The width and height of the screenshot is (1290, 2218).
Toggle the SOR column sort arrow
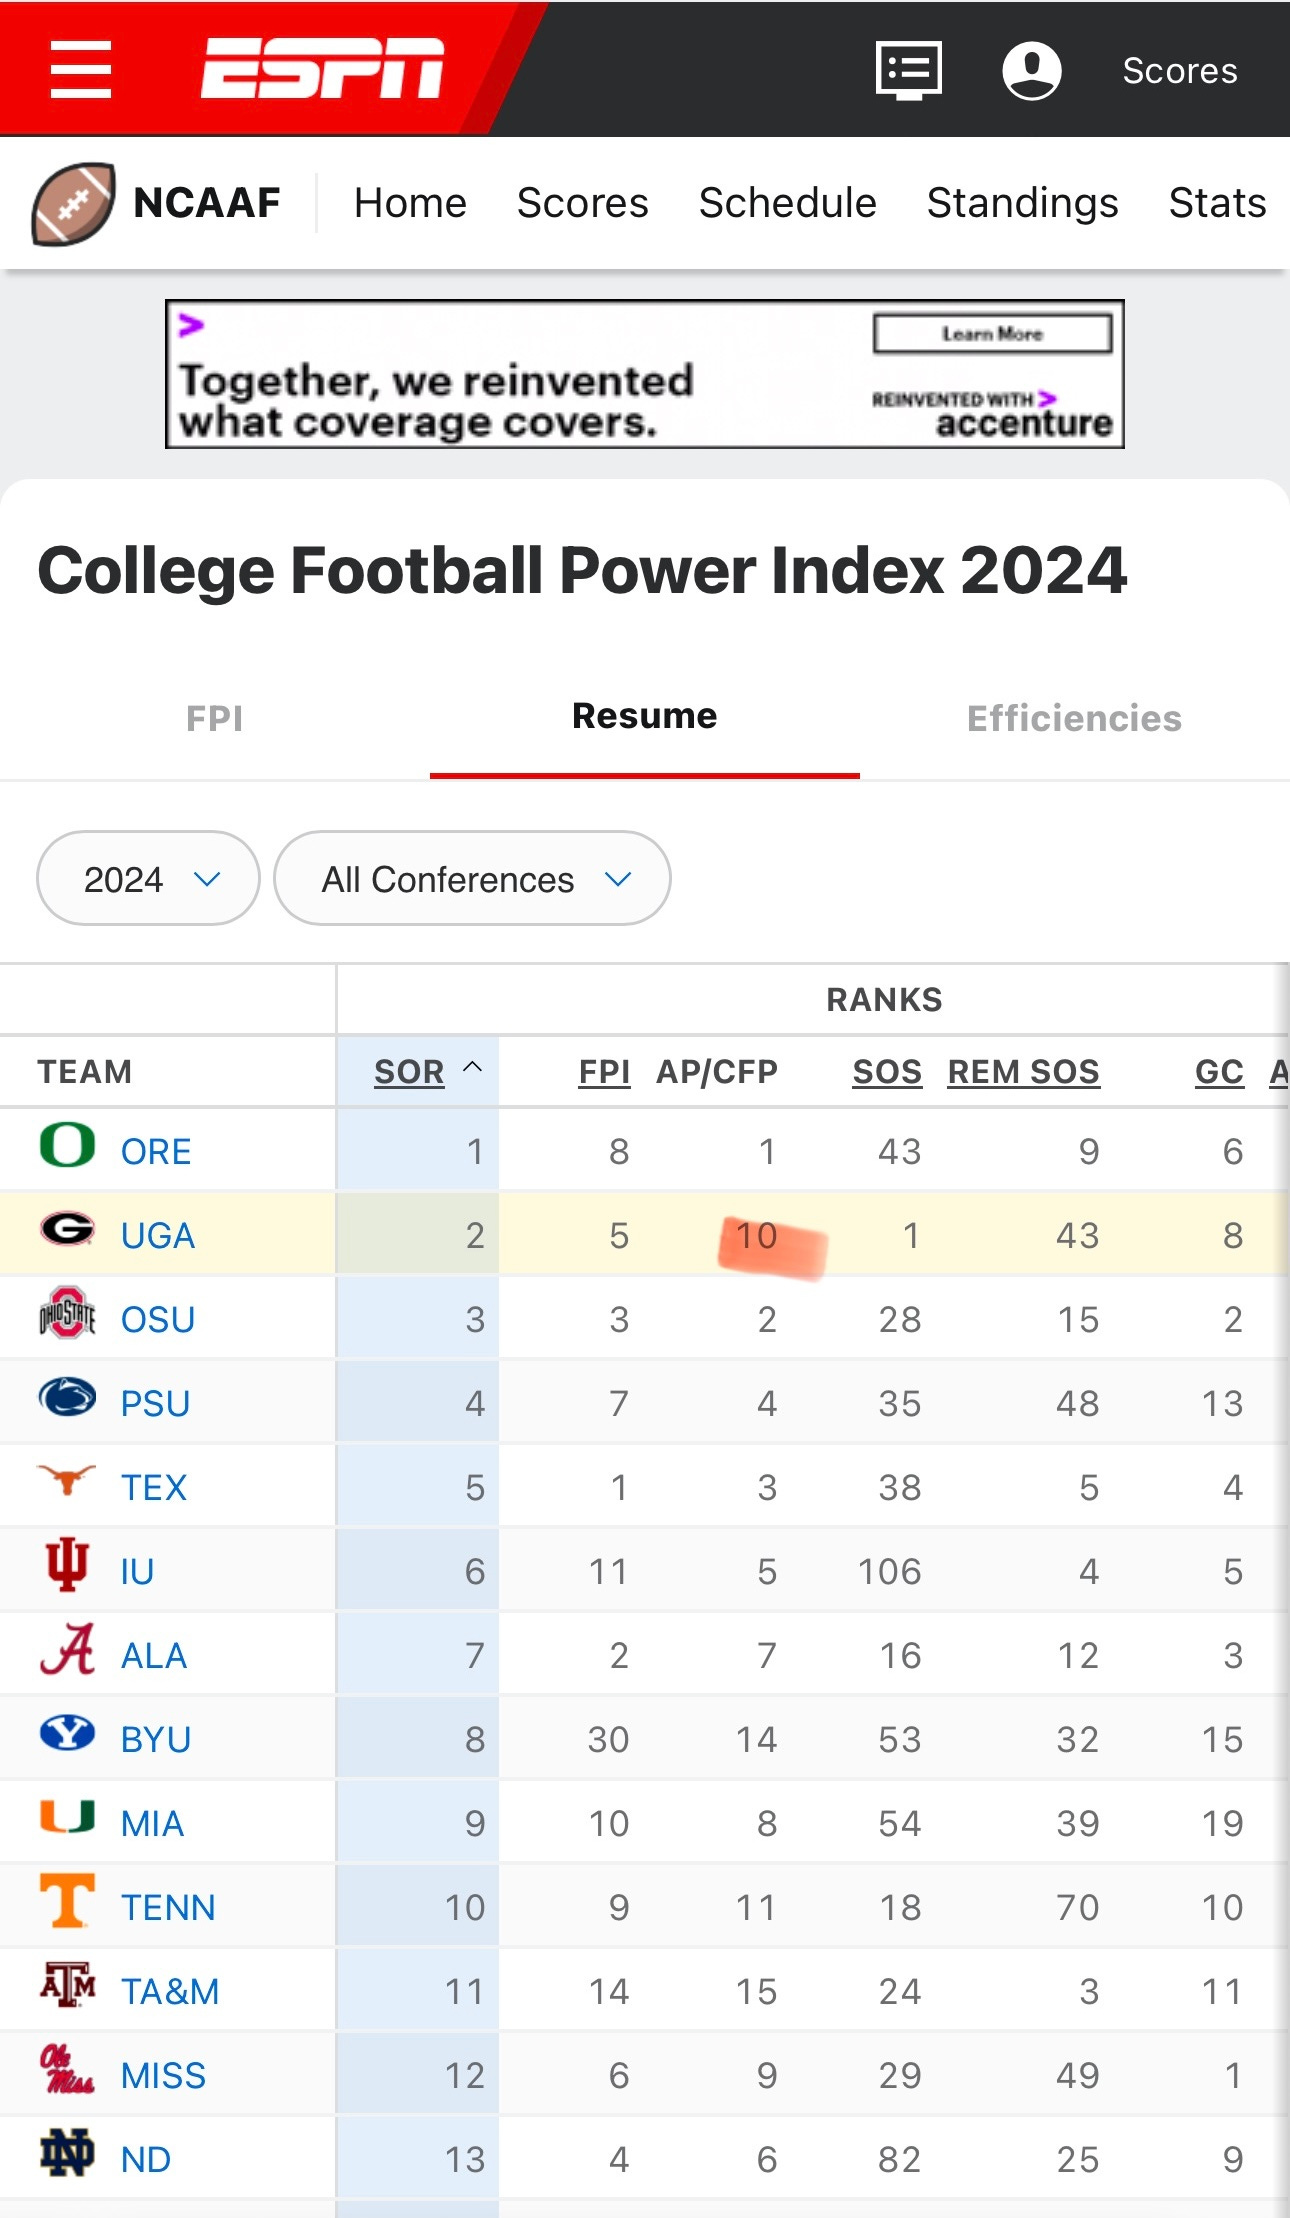pyautogui.click(x=473, y=1068)
